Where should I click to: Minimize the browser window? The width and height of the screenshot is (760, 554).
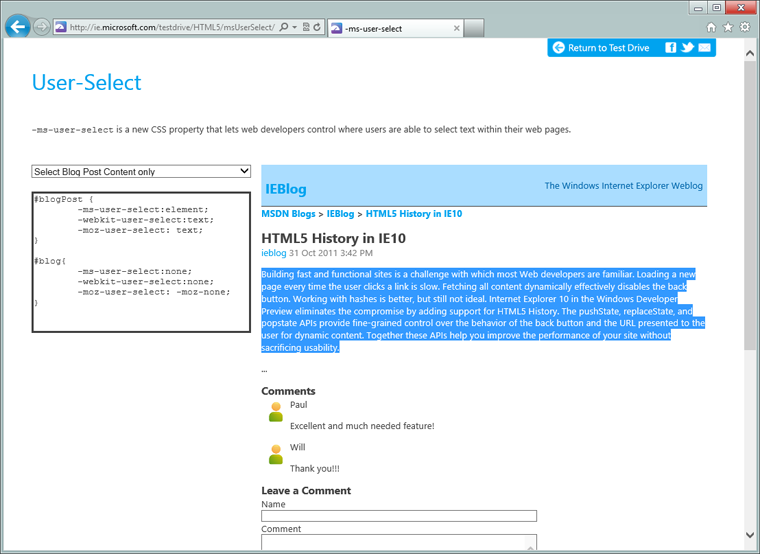pos(698,8)
